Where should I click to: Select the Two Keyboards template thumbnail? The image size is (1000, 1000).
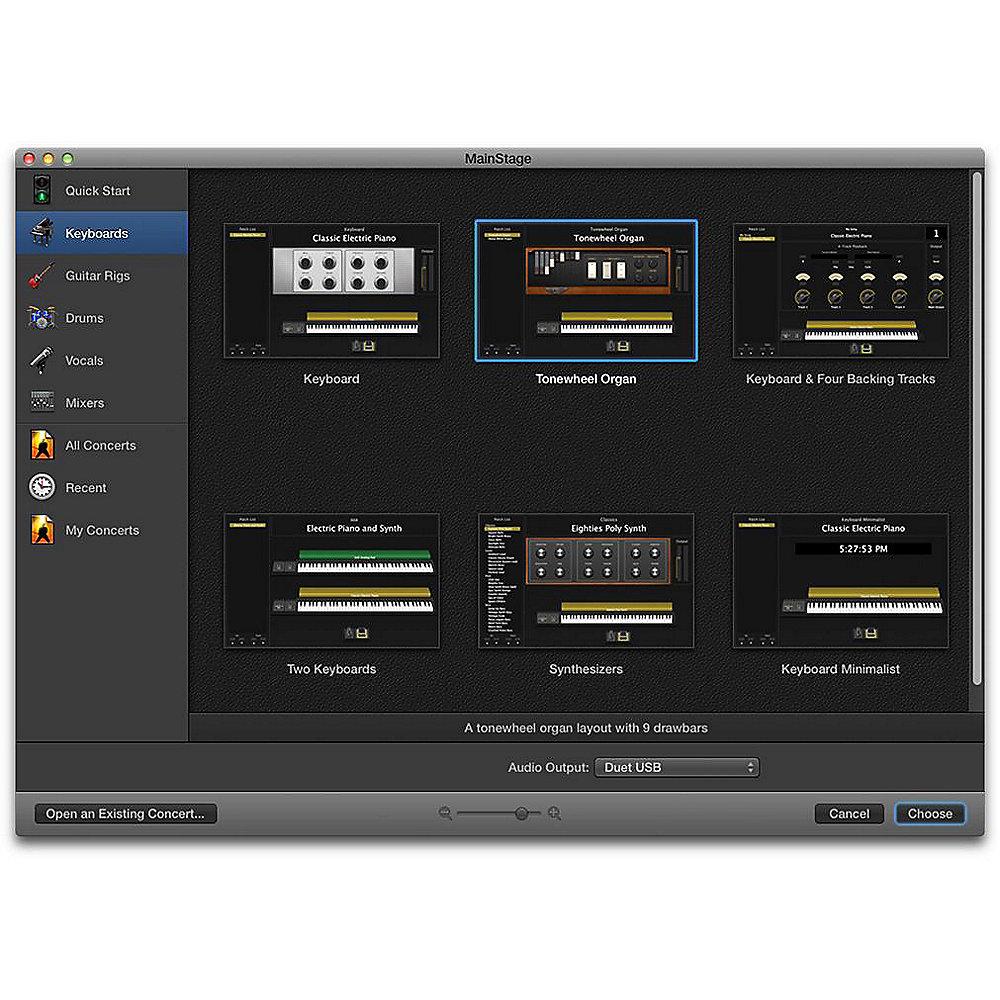coord(331,580)
